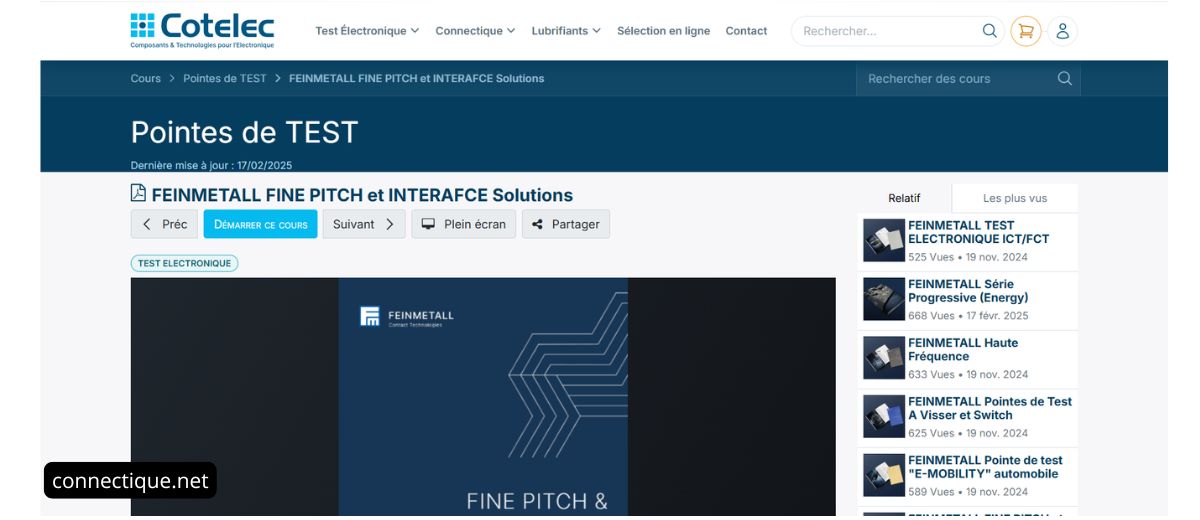Open the FEINMETALL Haute Fréquence thumbnail

point(884,358)
